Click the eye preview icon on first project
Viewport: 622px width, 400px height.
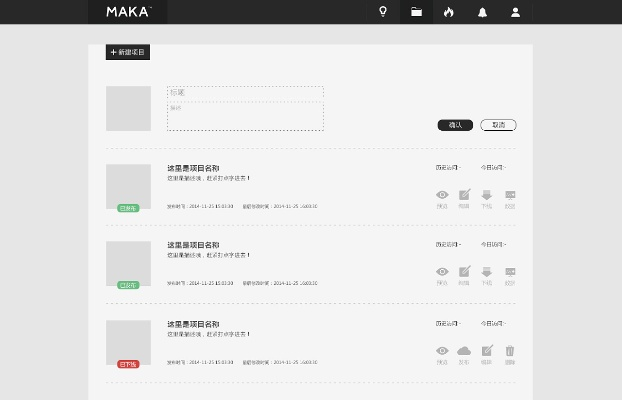tap(442, 195)
